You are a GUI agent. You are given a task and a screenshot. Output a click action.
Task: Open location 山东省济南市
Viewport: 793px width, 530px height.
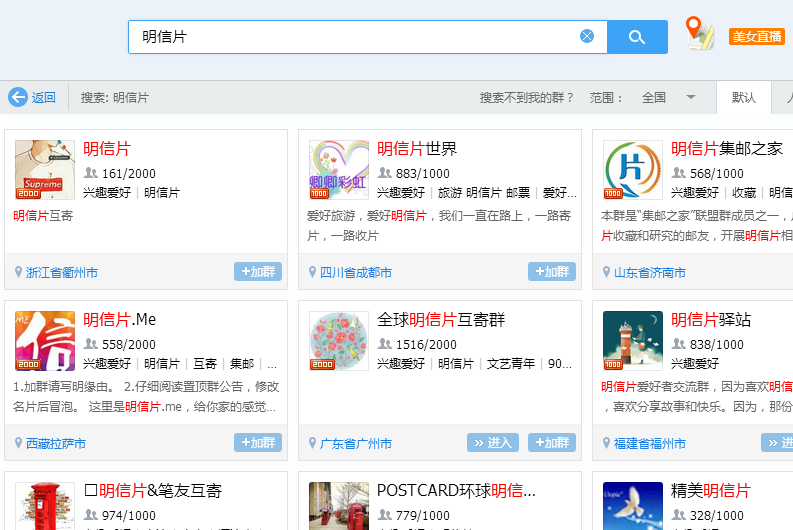[649, 273]
